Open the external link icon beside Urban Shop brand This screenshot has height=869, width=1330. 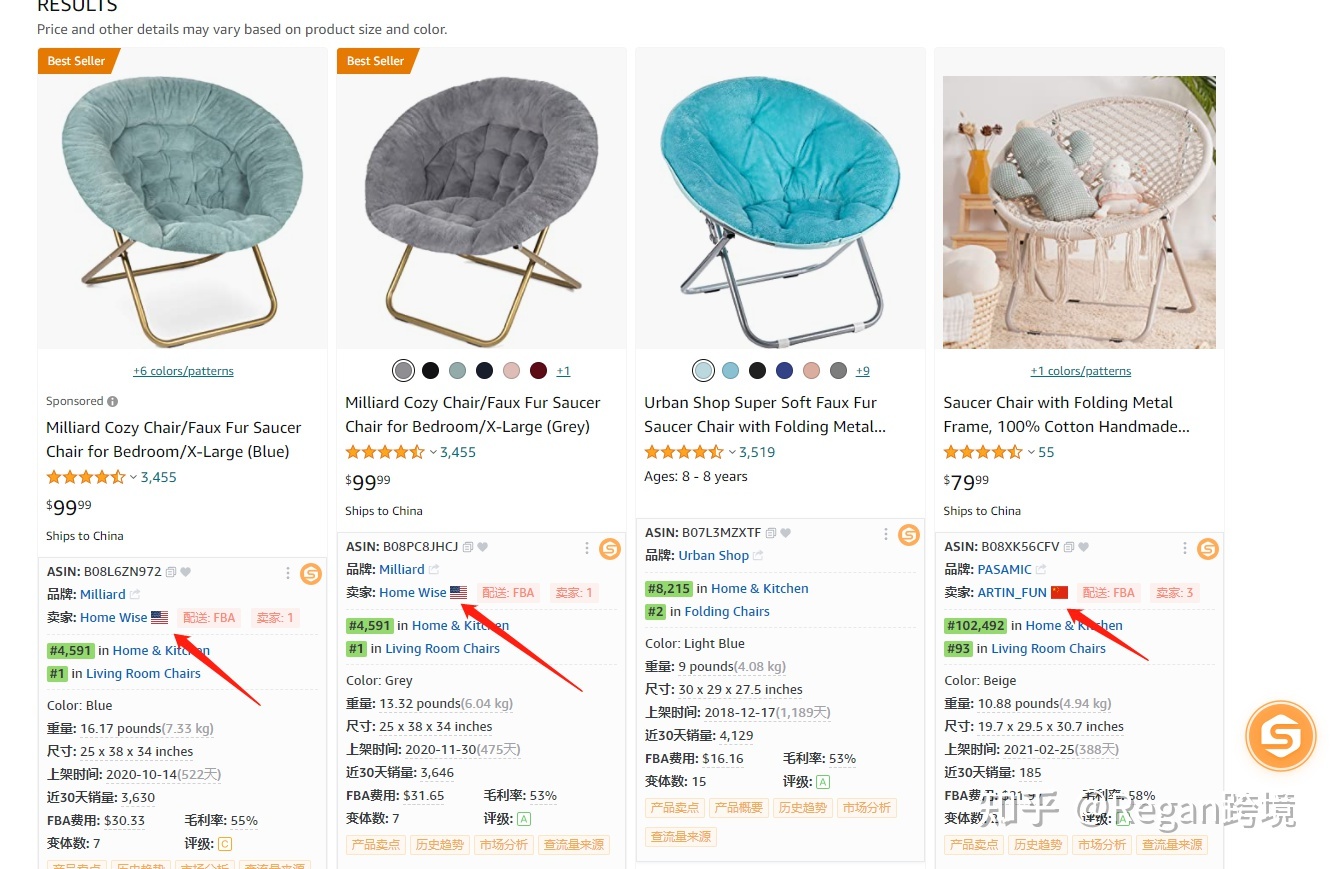(x=758, y=556)
